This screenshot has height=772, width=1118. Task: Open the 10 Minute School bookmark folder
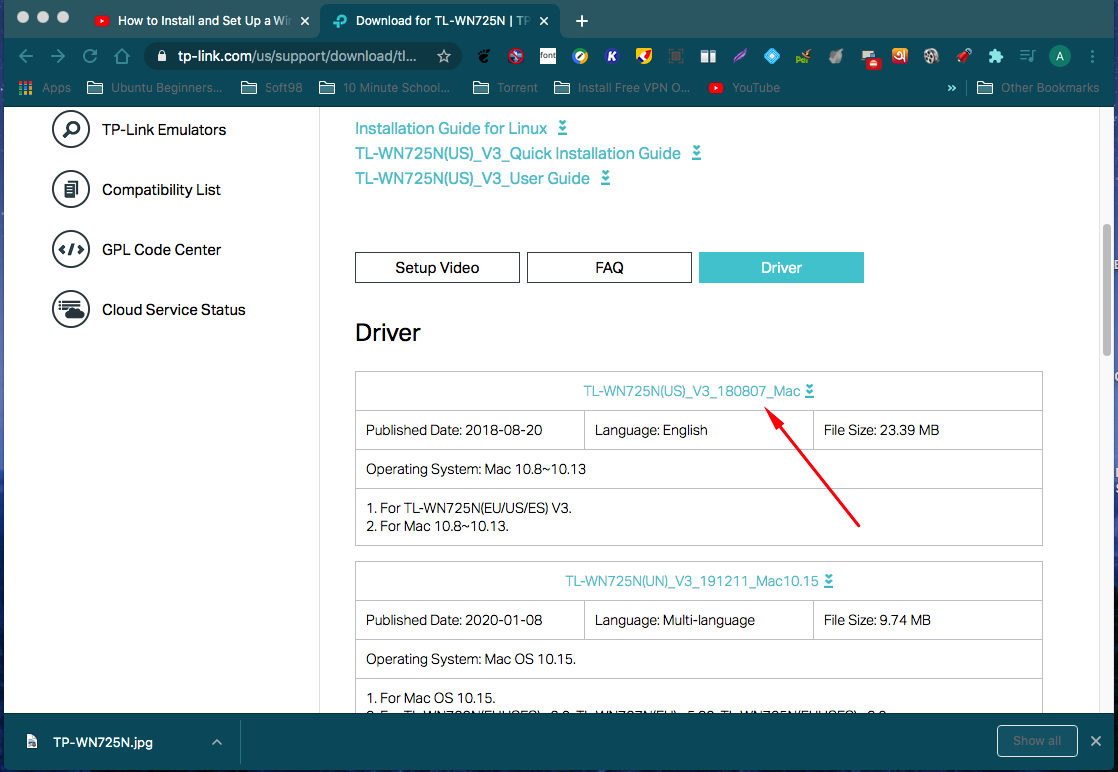[x=384, y=88]
